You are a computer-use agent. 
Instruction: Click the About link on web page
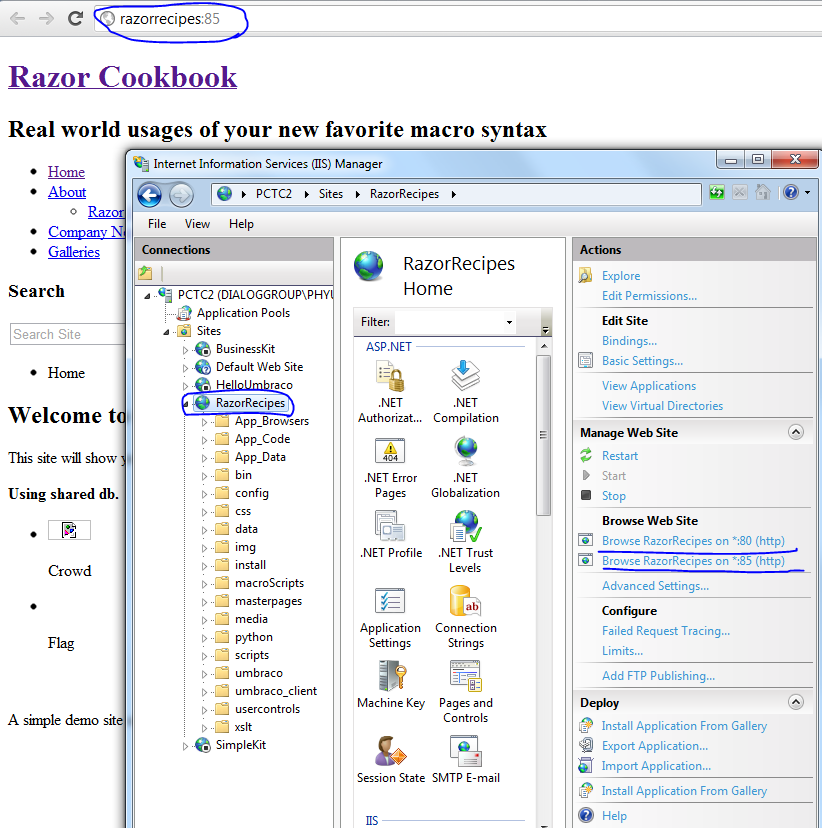coord(67,192)
